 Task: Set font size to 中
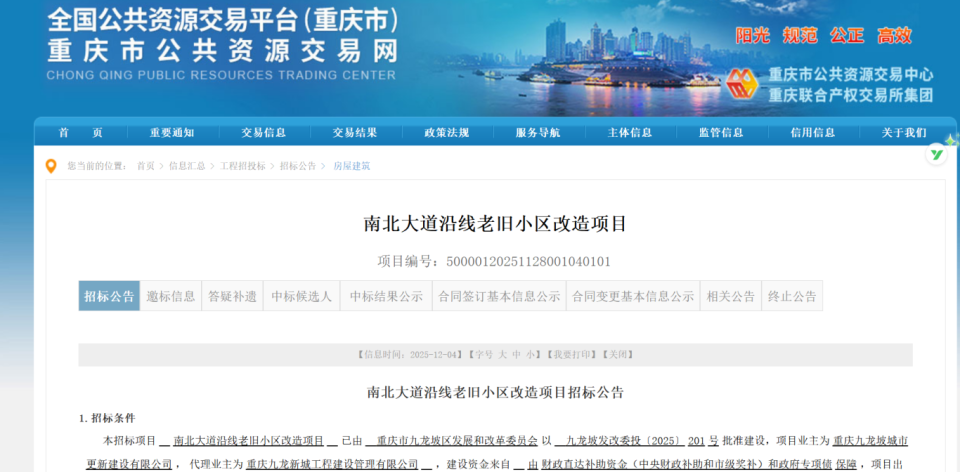(x=517, y=354)
